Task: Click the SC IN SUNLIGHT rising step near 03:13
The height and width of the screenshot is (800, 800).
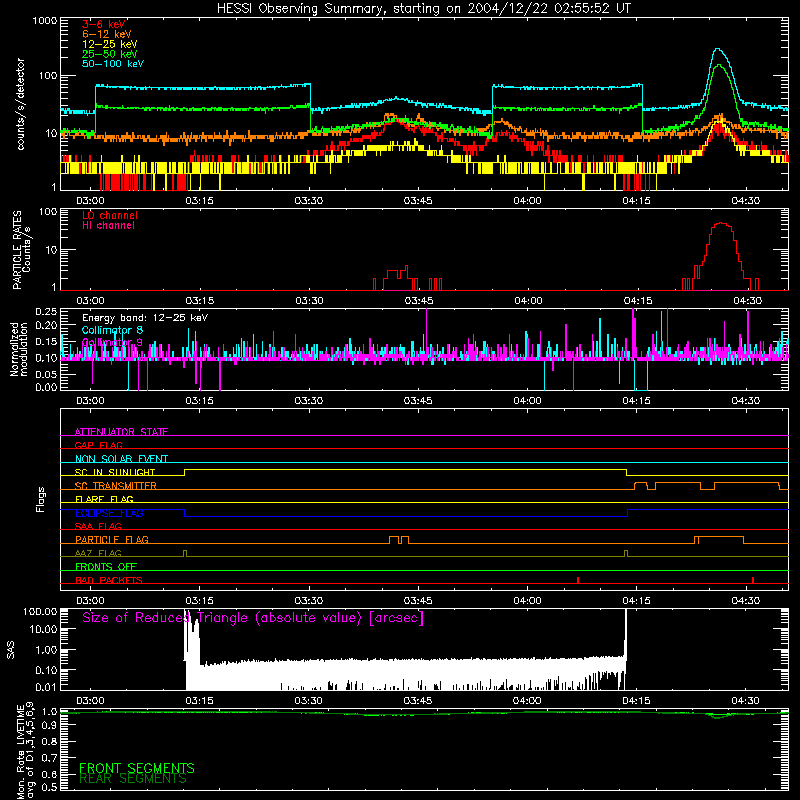Action: [x=185, y=472]
